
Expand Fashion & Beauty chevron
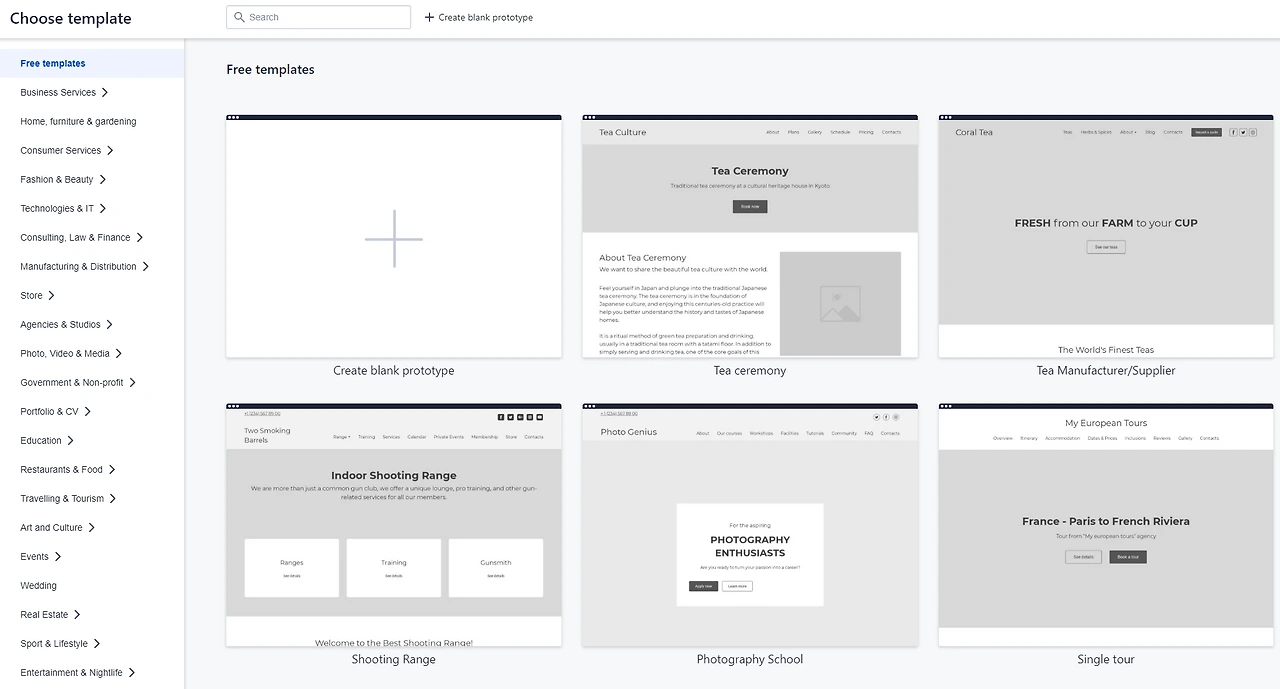point(103,179)
